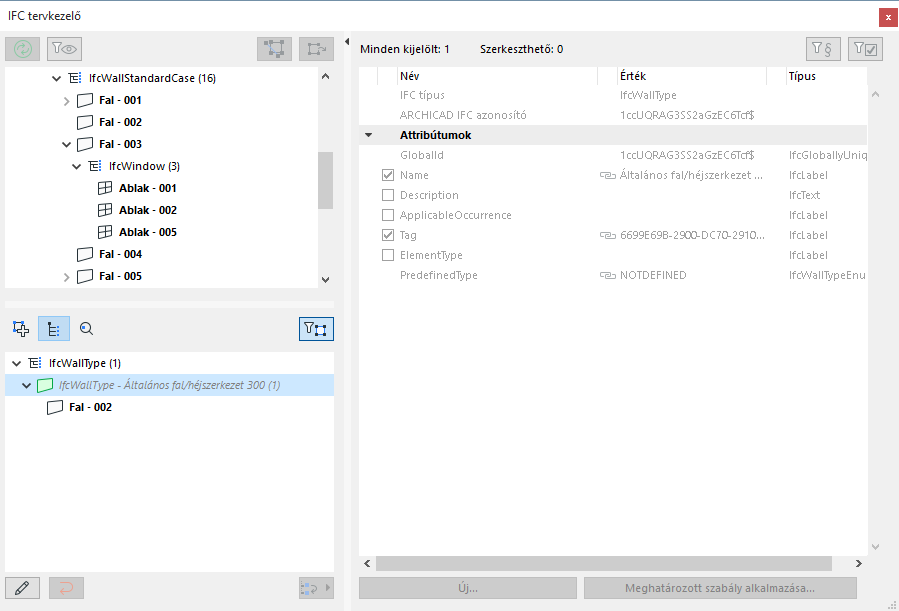Viewport: 899px width, 611px height.
Task: Select Fal - 004 tree item
Action: pyautogui.click(x=120, y=254)
